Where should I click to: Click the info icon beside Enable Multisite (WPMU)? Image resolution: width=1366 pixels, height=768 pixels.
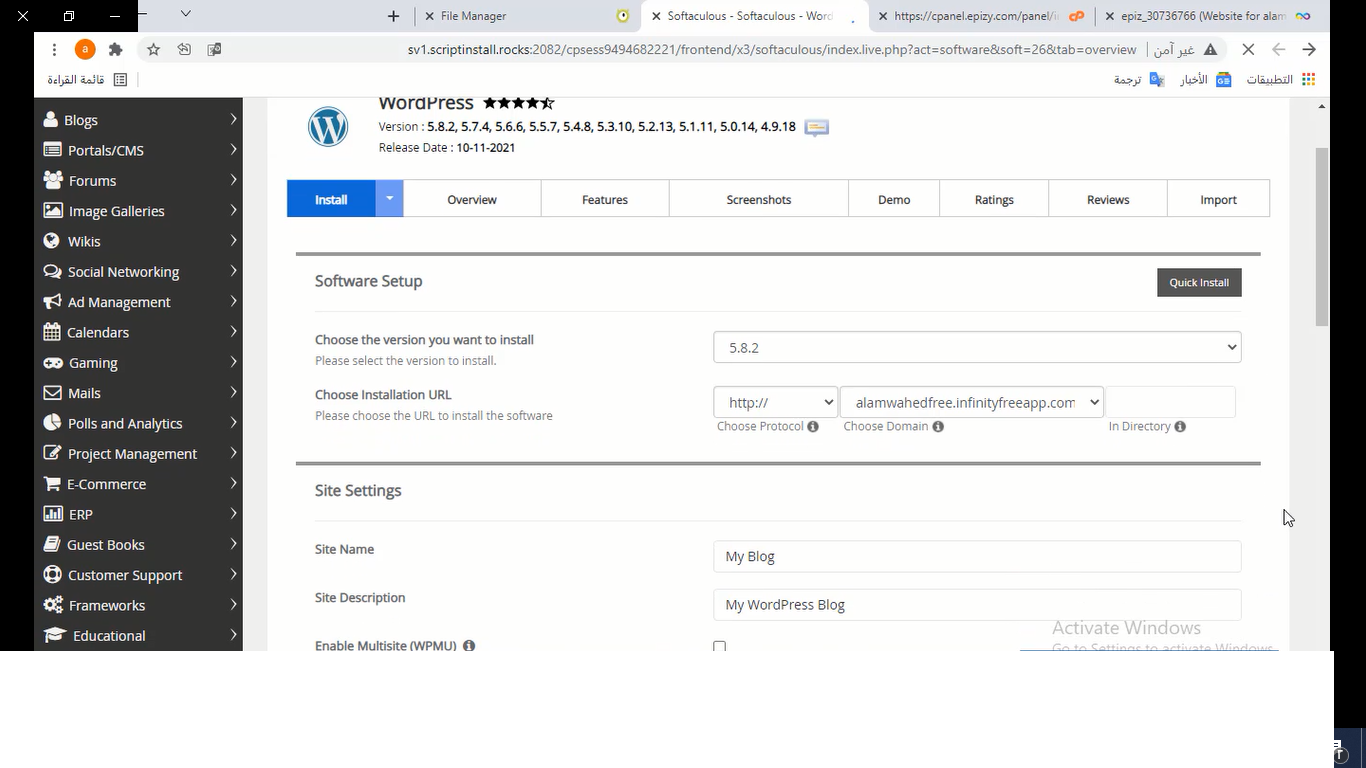[469, 646]
